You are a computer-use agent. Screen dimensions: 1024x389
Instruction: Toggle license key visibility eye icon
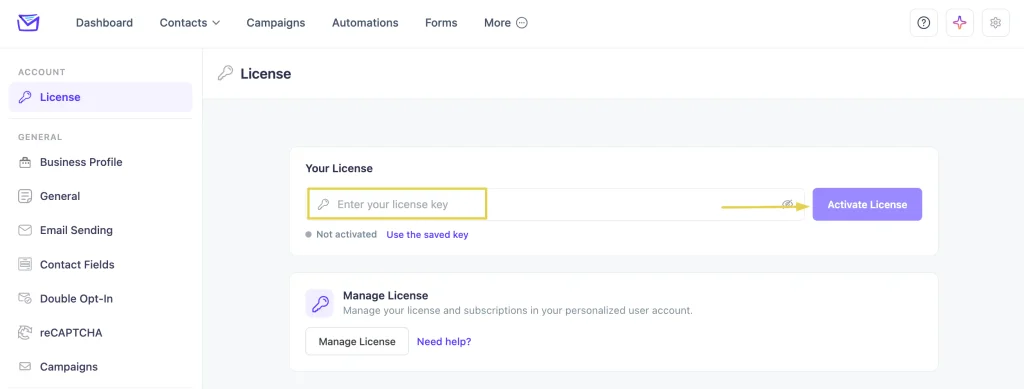(x=788, y=204)
